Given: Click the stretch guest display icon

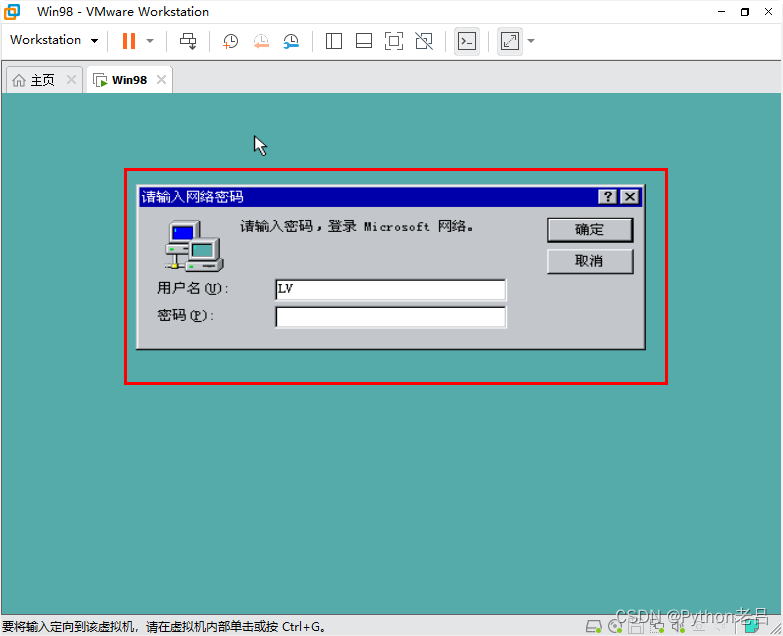Looking at the screenshot, I should (510, 41).
